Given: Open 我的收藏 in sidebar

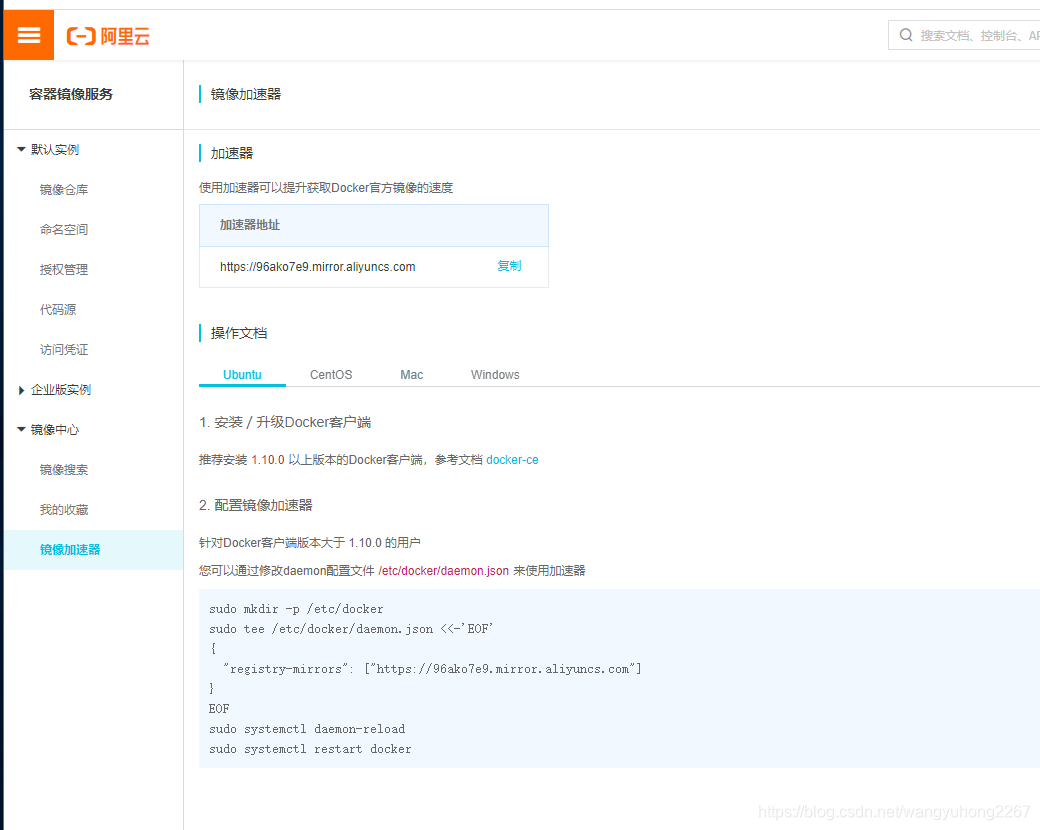Looking at the screenshot, I should coord(64,510).
